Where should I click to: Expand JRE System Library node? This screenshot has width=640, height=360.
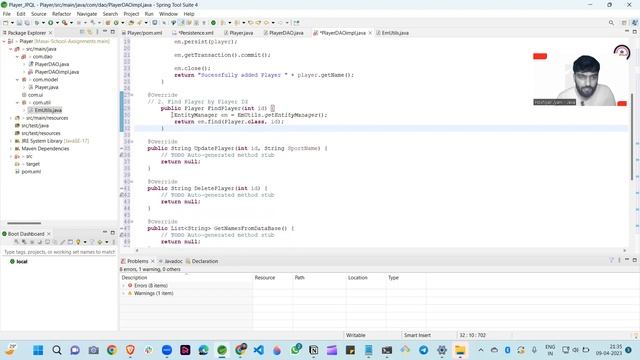pos(11,141)
